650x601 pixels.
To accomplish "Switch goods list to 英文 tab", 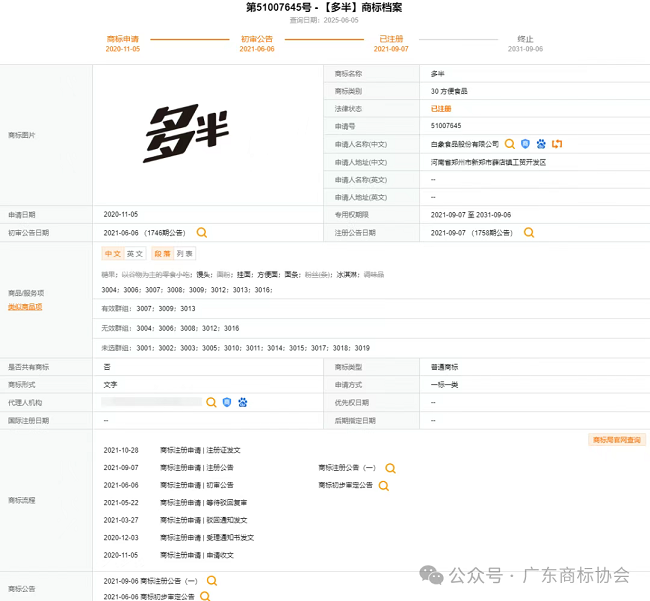I will [135, 254].
